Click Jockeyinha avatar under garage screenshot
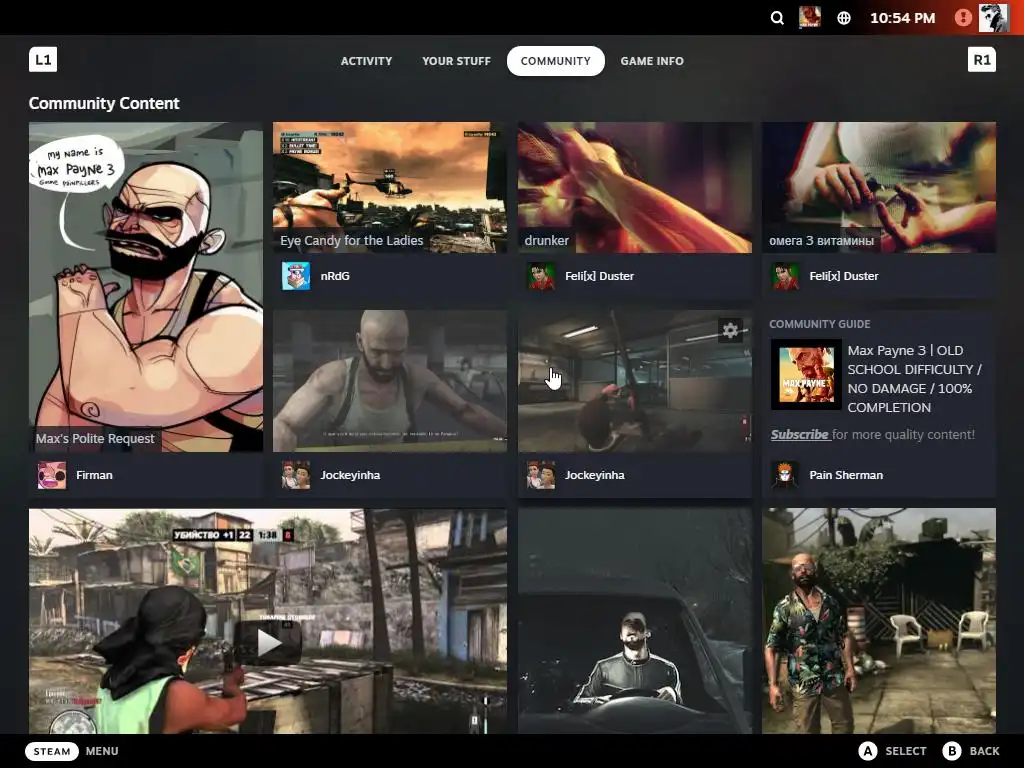Viewport: 1024px width, 768px height. [541, 475]
